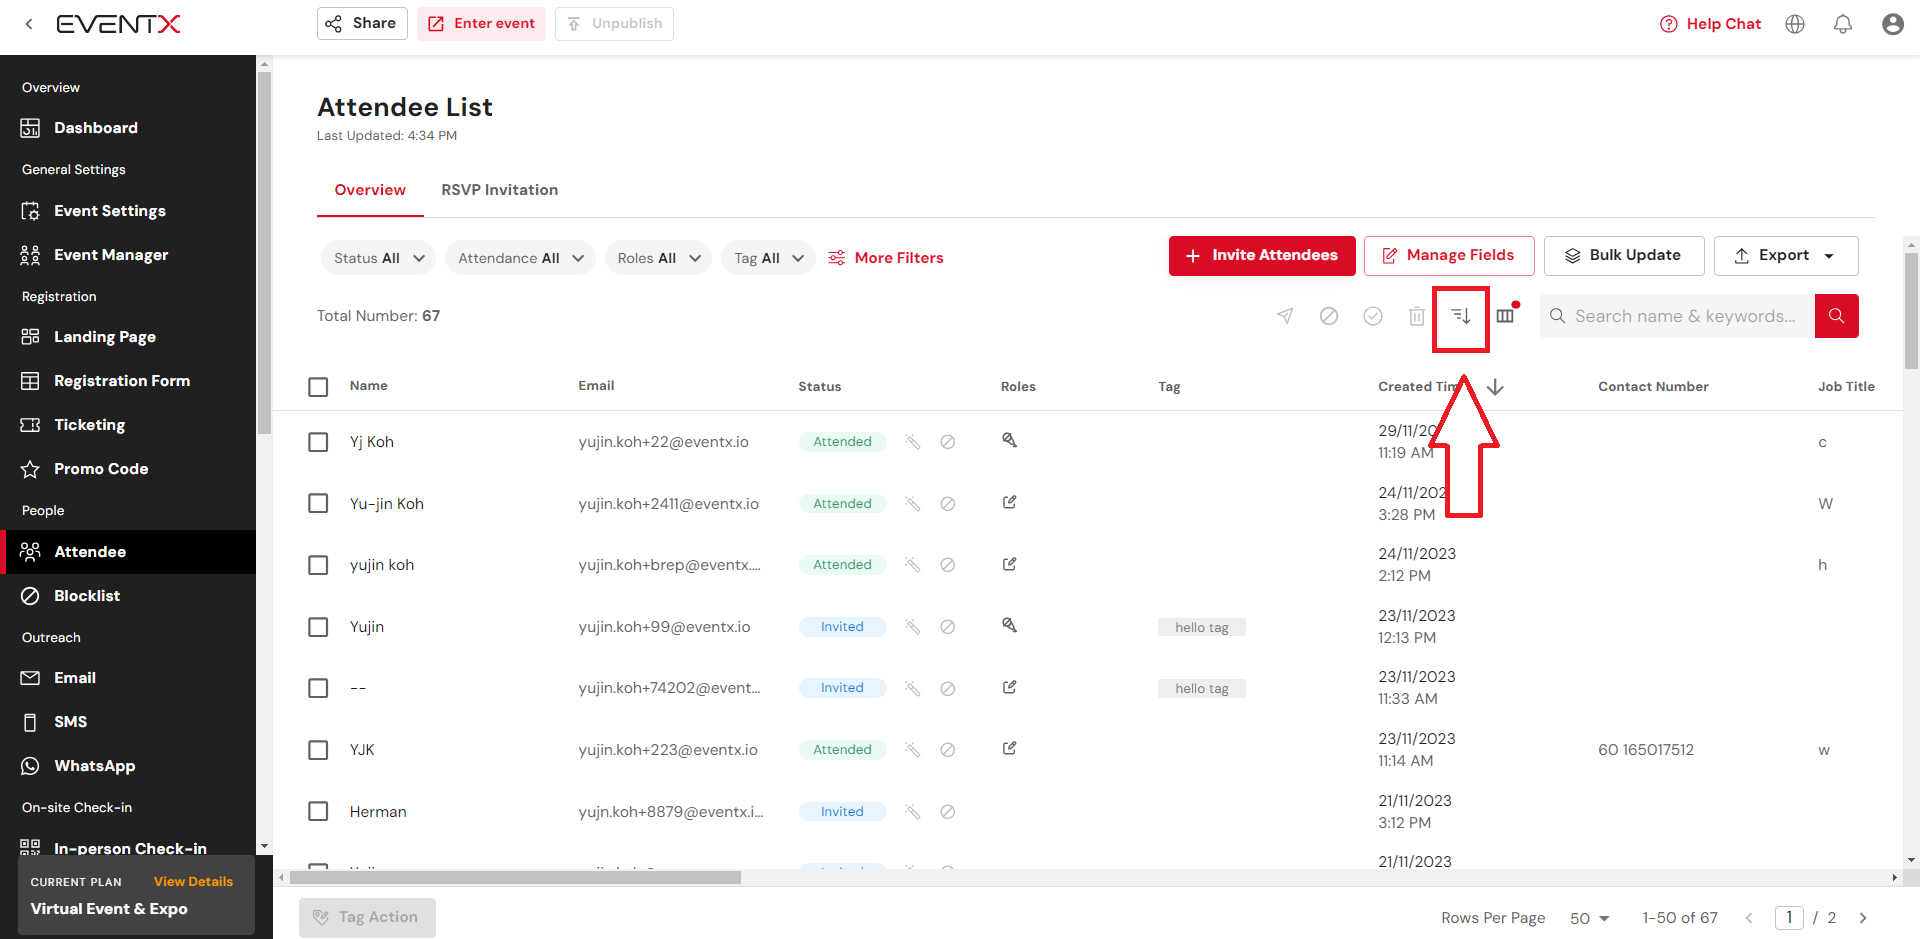The width and height of the screenshot is (1920, 939).
Task: Open Blocklist in the sidebar
Action: click(x=87, y=596)
